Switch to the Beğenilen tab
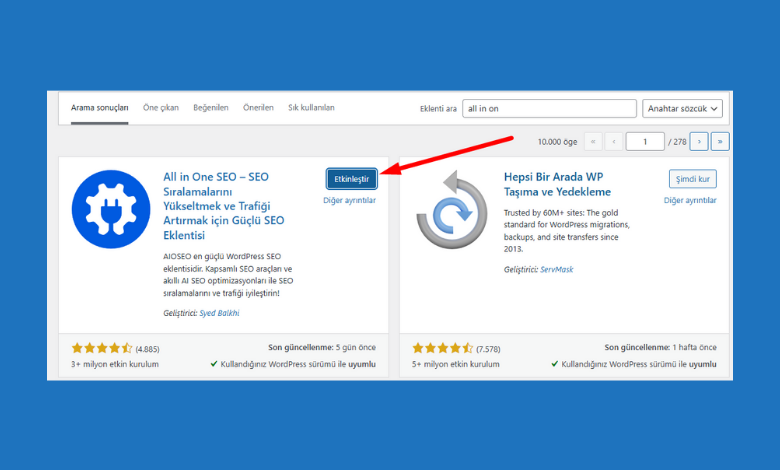 pyautogui.click(x=211, y=108)
